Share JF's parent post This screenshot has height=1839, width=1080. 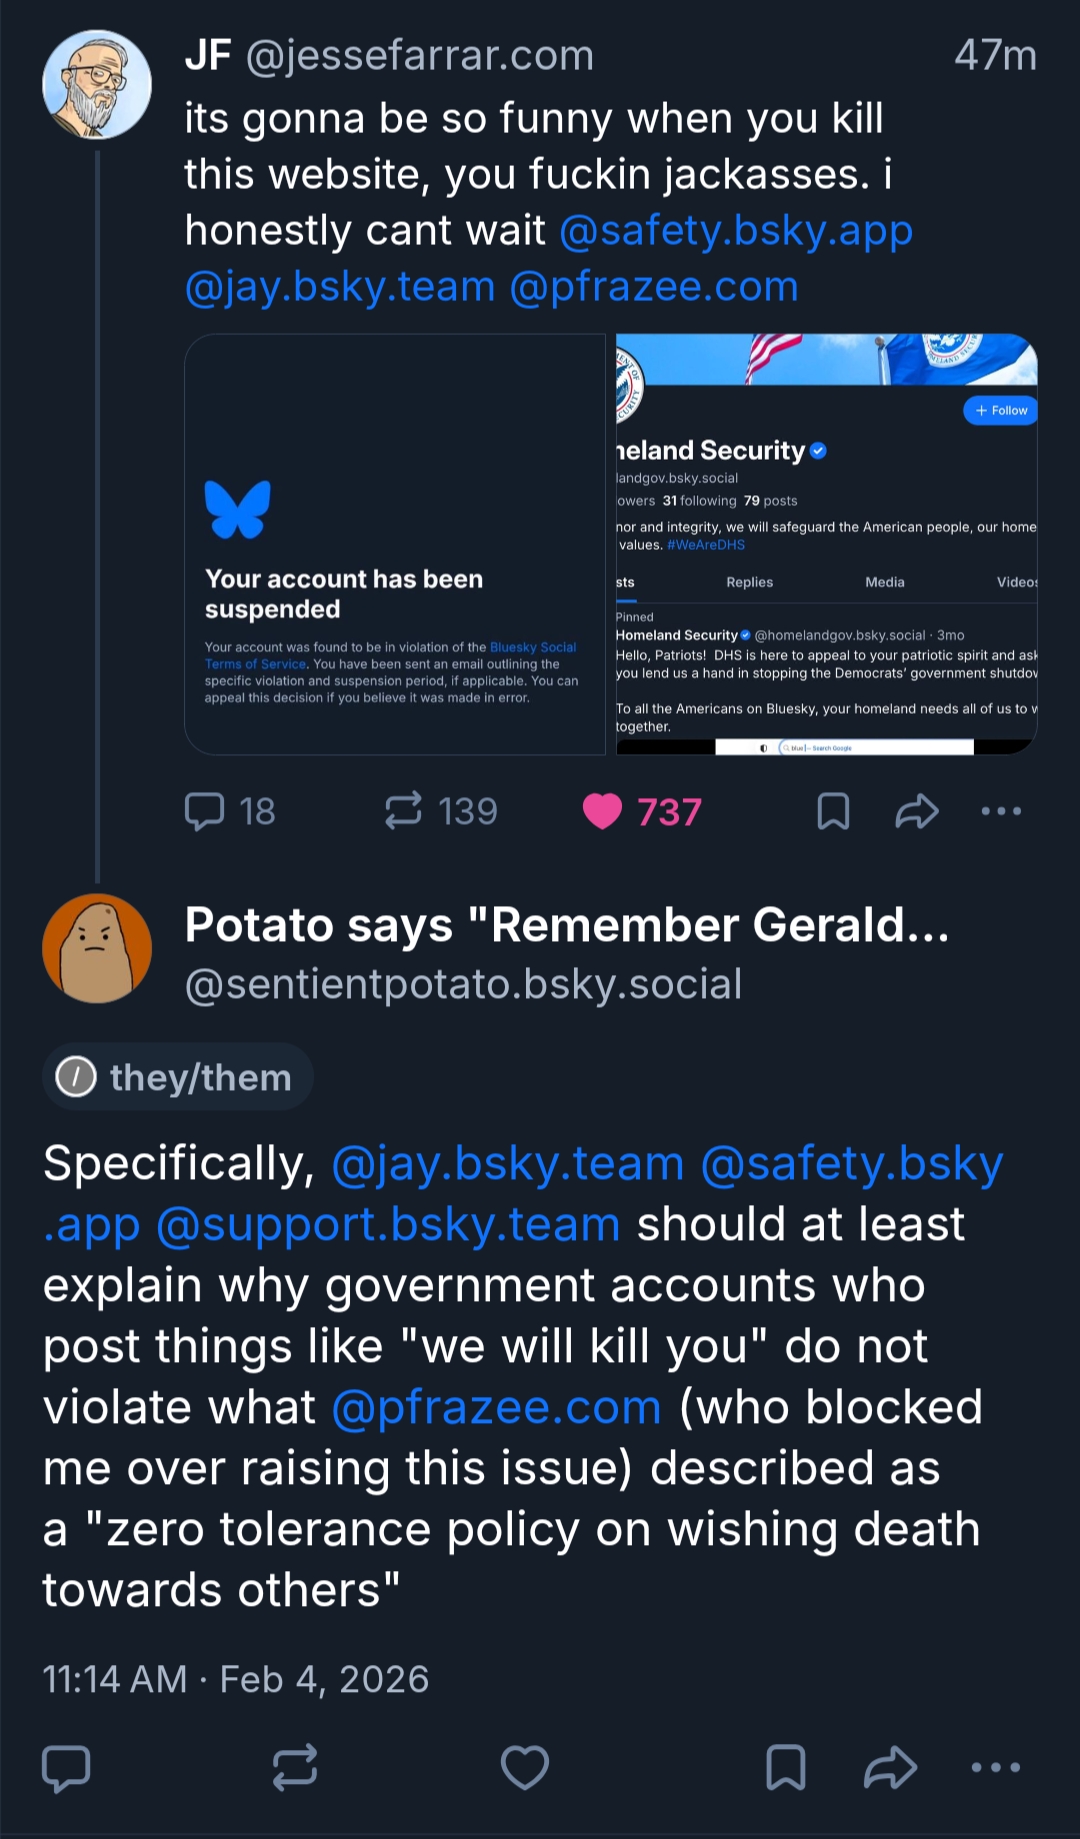coord(916,811)
